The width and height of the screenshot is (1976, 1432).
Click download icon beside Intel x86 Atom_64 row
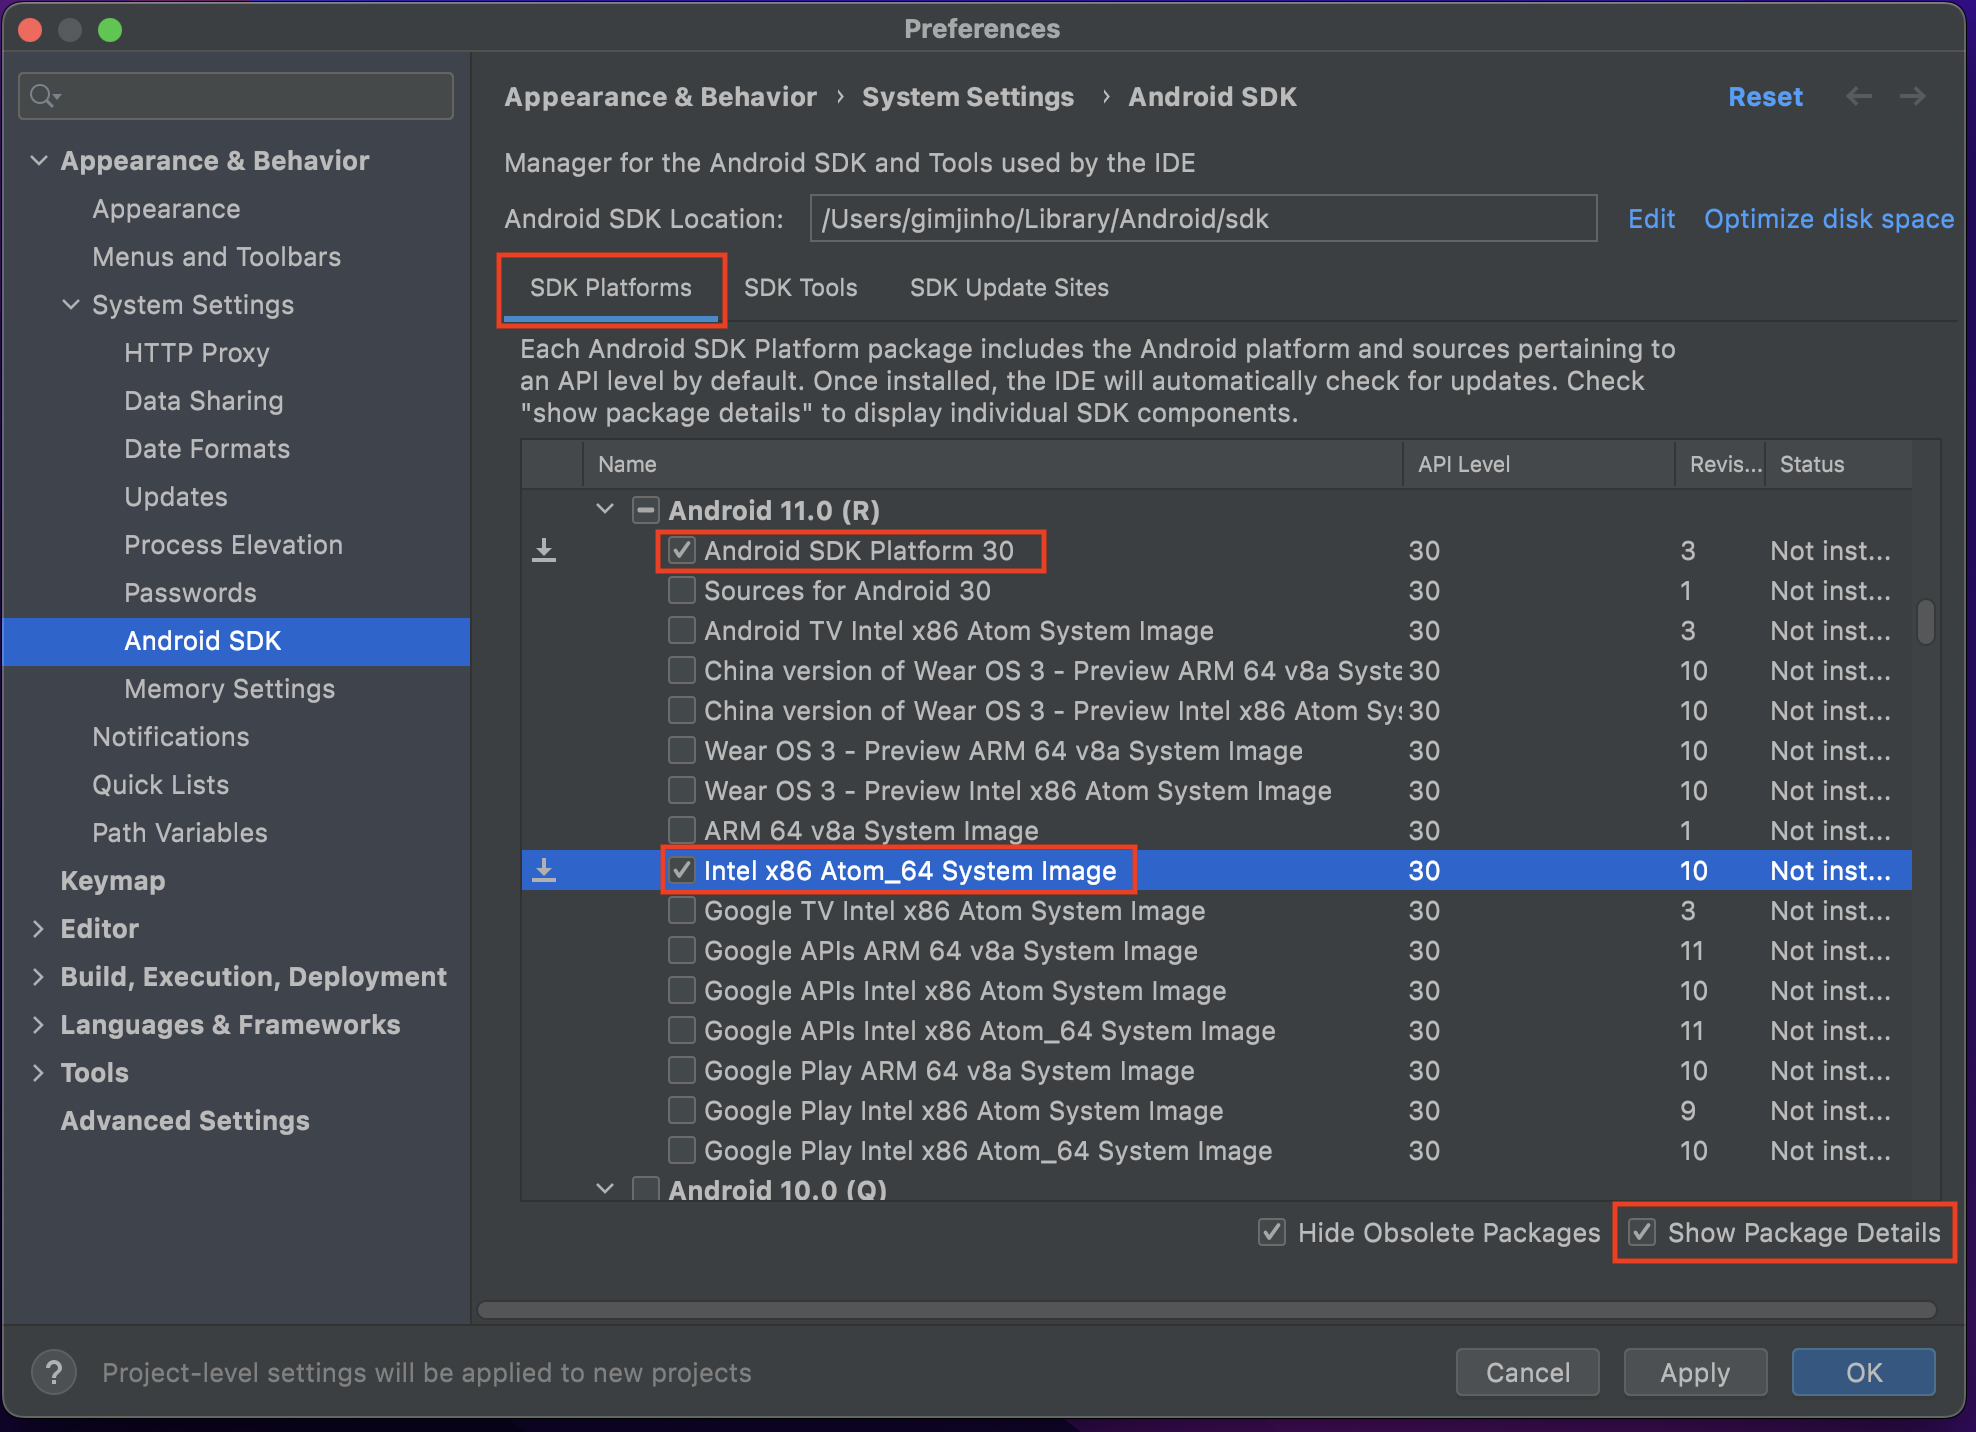click(x=544, y=871)
